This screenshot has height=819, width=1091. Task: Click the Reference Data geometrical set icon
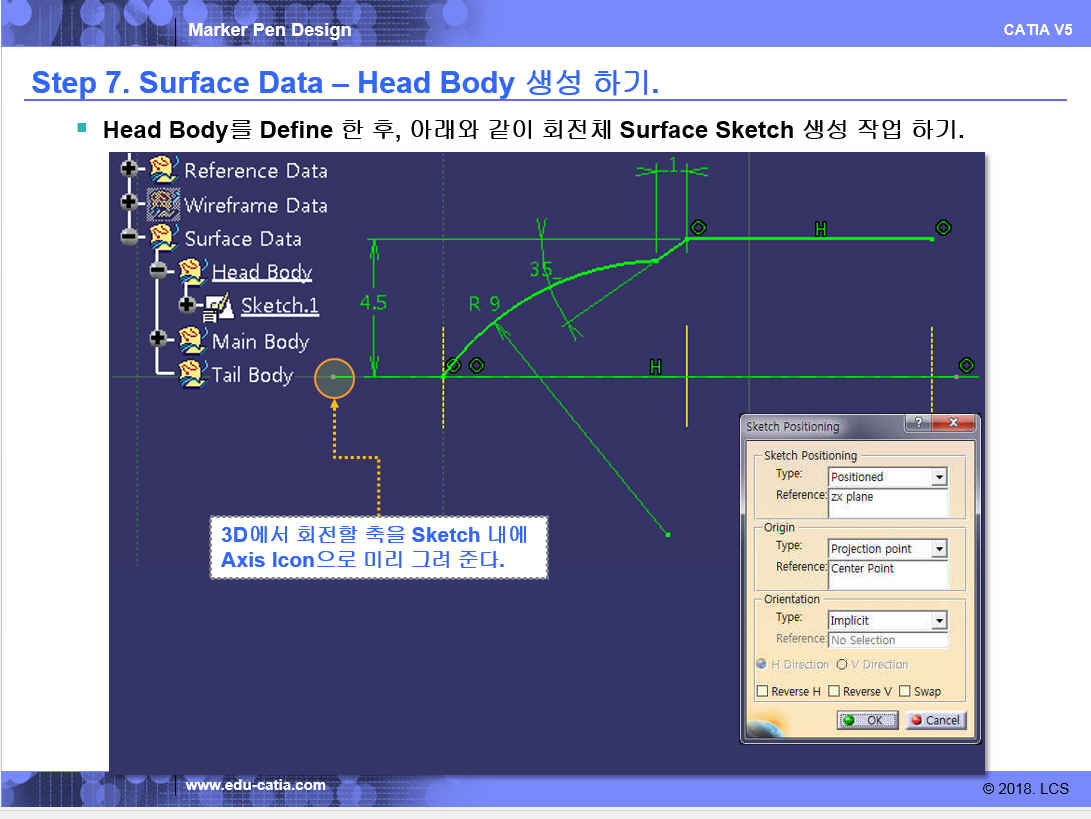coord(163,170)
